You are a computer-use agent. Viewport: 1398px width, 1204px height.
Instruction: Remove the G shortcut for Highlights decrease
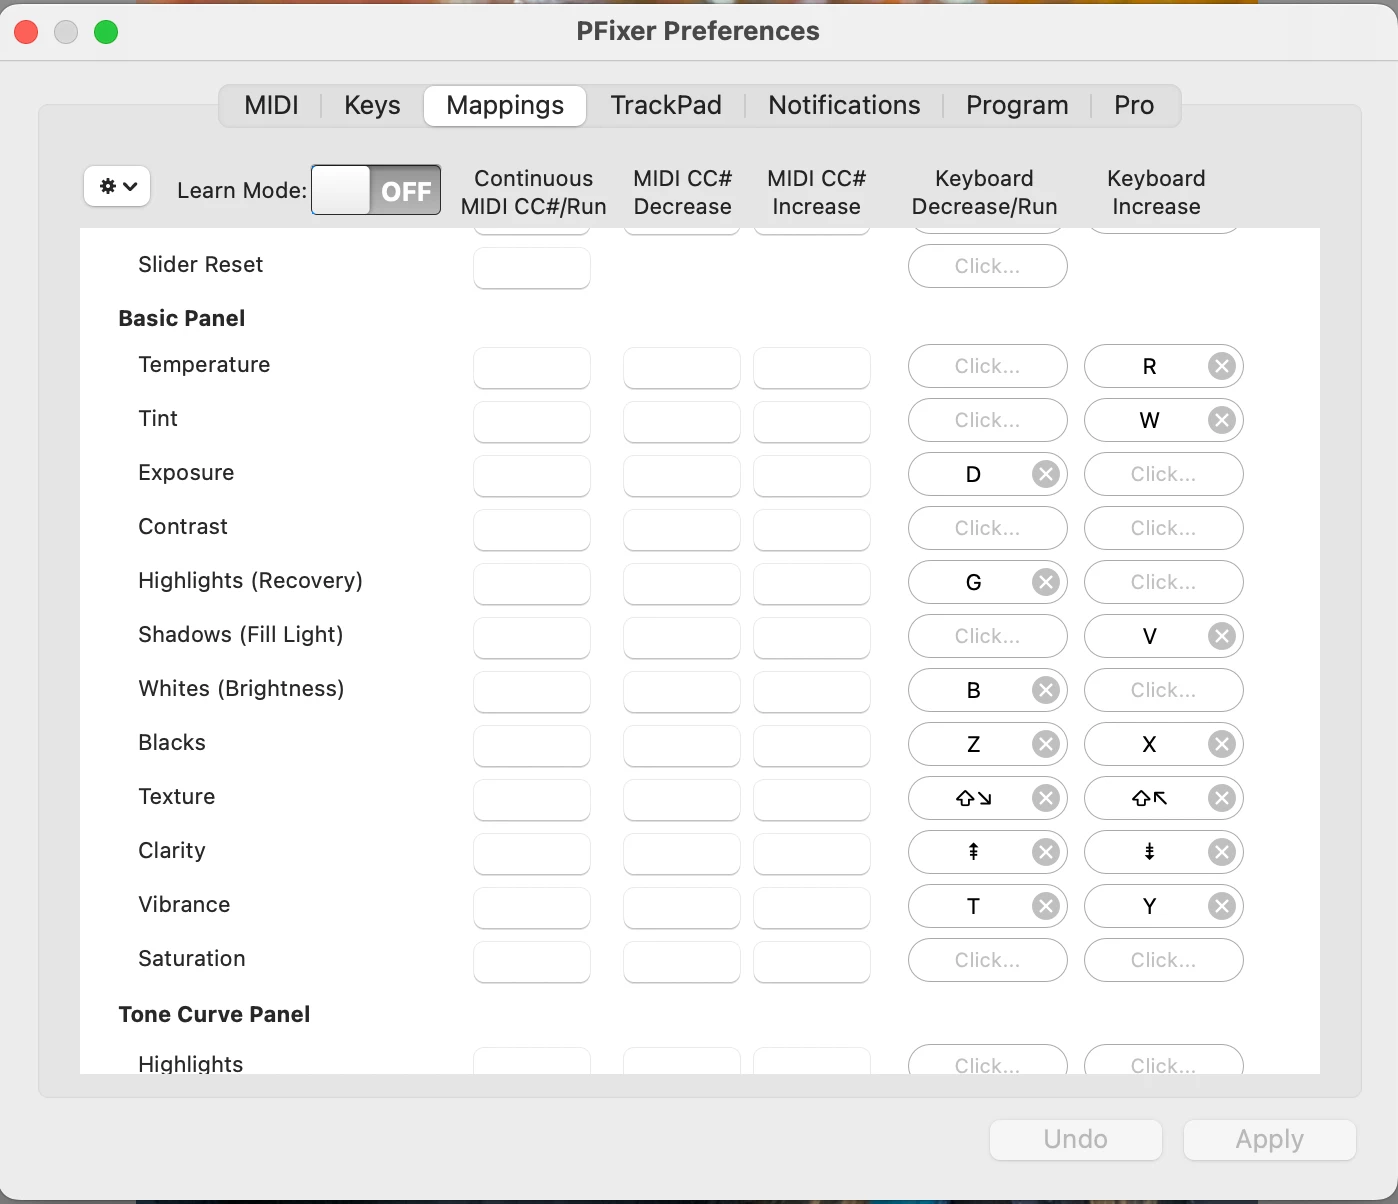pos(1045,582)
